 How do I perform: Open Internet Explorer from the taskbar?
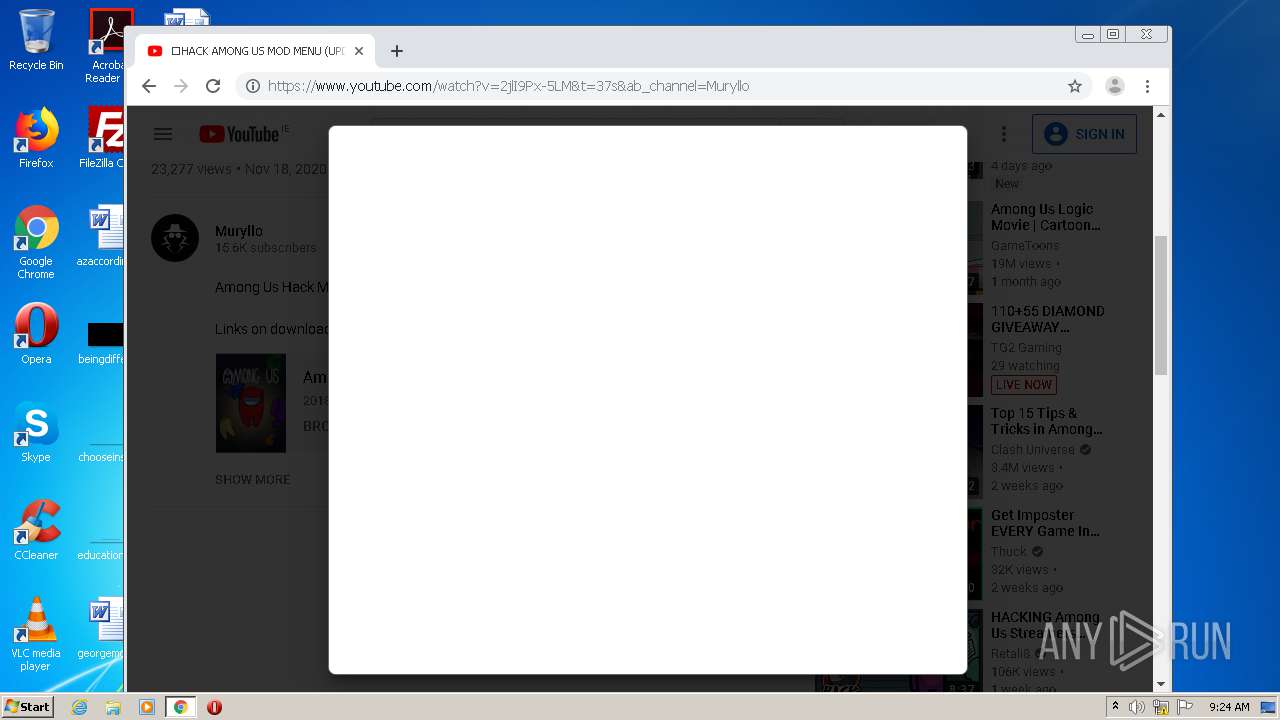pyautogui.click(x=79, y=707)
